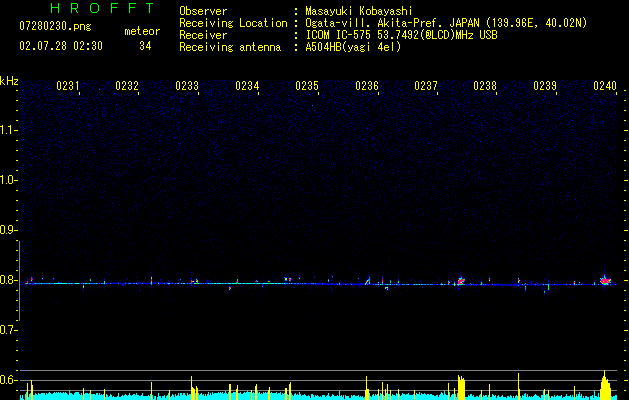Viewport: 629px width, 400px height.
Task: Click ICOM IC-575 53.7492 MHz USB text
Action: pos(401,35)
